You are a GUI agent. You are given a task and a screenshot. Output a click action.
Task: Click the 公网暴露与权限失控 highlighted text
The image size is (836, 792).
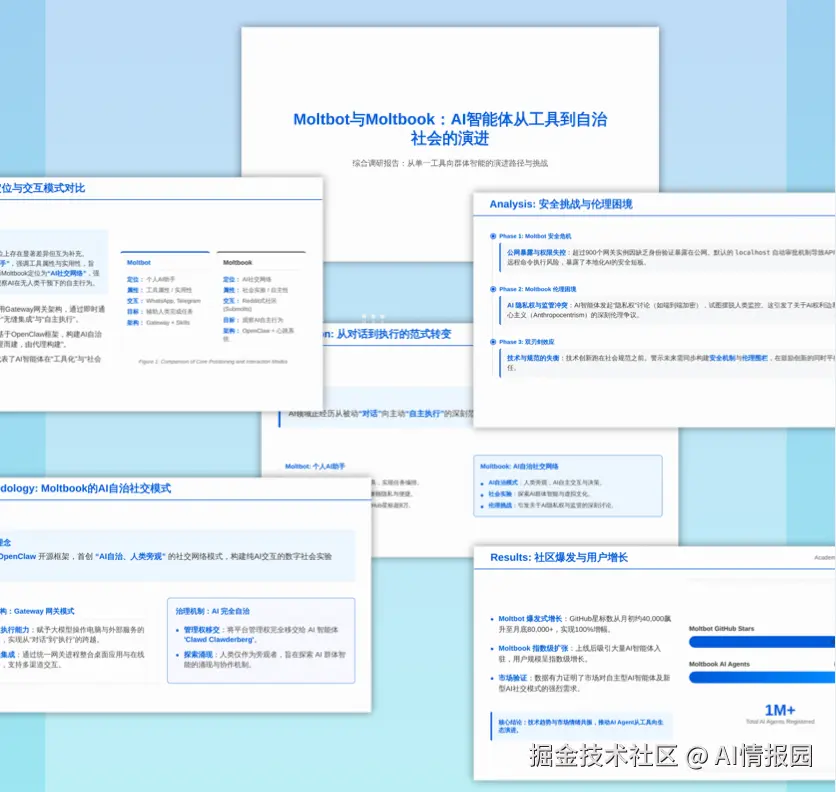click(x=536, y=252)
